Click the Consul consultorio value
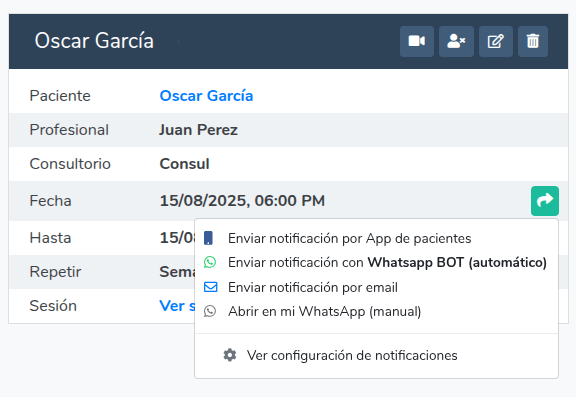The height and width of the screenshot is (397, 576). pos(184,164)
